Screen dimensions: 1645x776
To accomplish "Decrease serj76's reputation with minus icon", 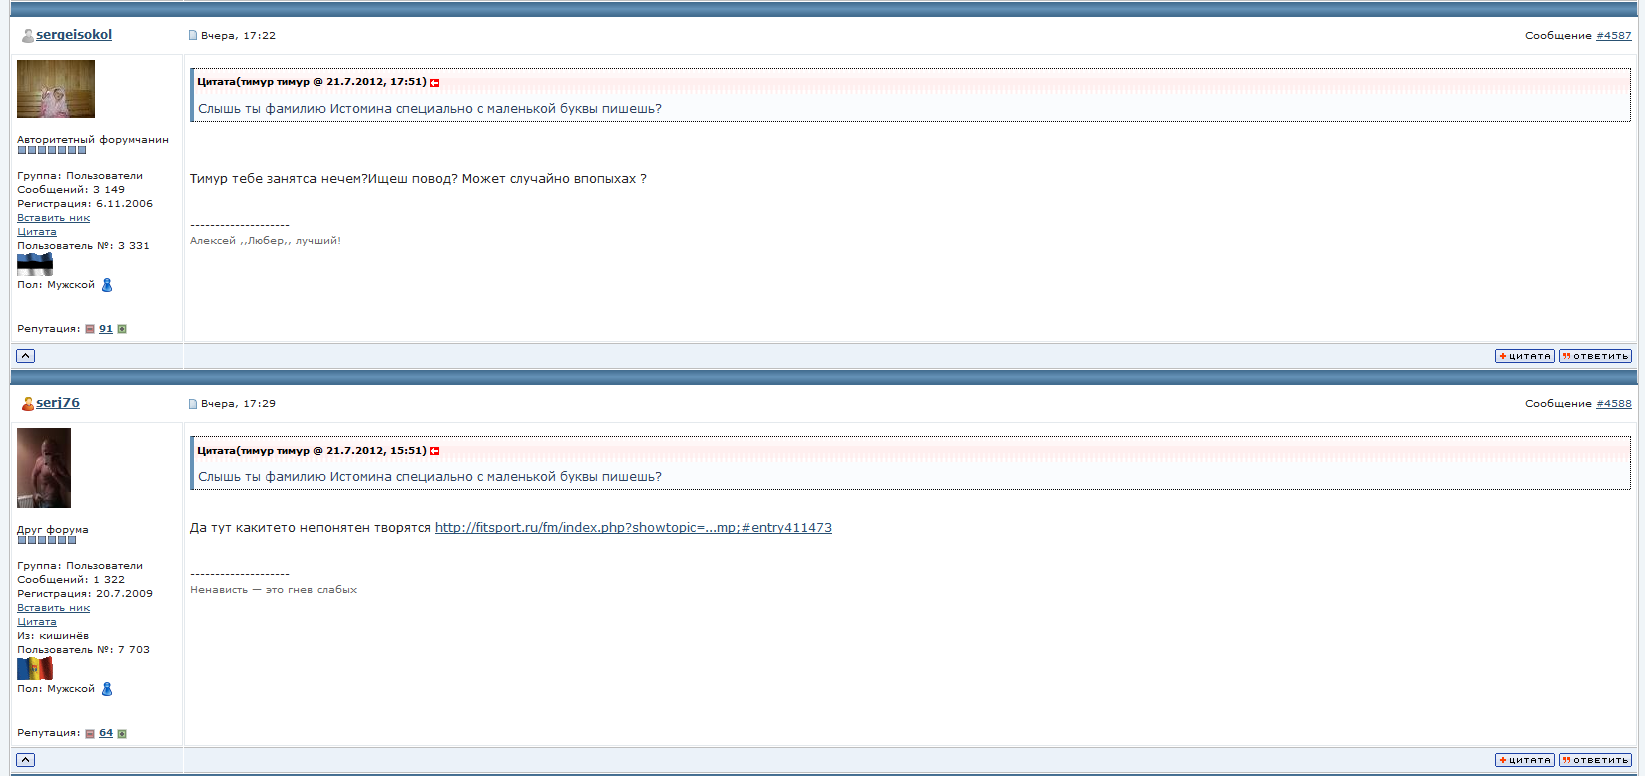I will click(90, 734).
